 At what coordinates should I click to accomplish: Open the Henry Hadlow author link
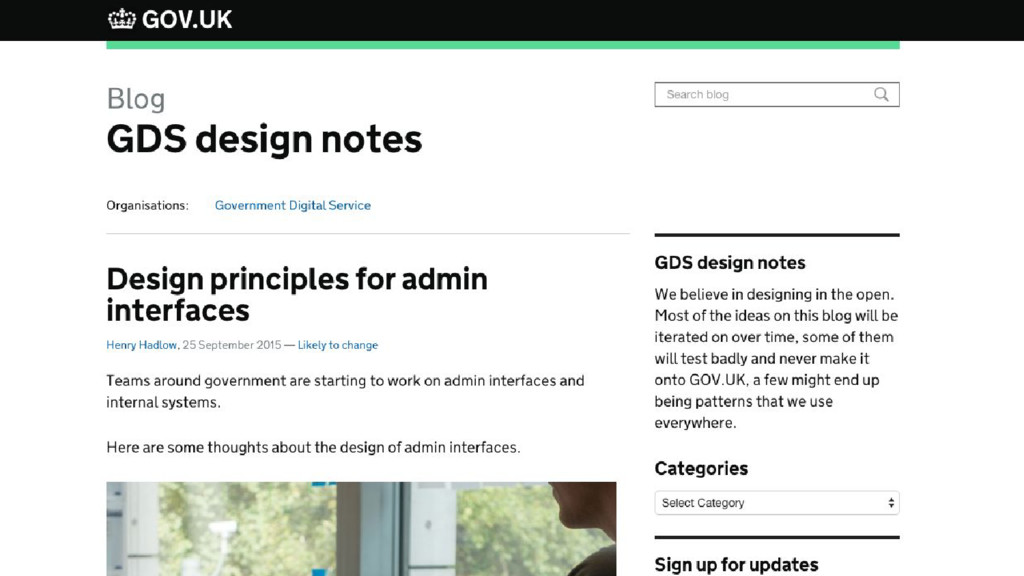pyautogui.click(x=142, y=345)
